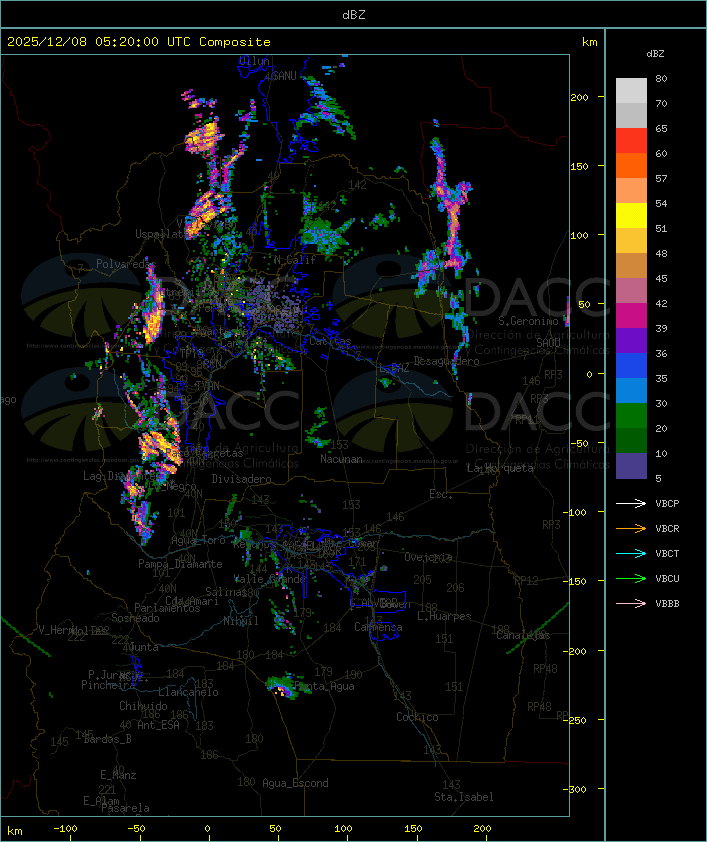Click the Cochico place label
This screenshot has width=707, height=842.
[x=417, y=717]
